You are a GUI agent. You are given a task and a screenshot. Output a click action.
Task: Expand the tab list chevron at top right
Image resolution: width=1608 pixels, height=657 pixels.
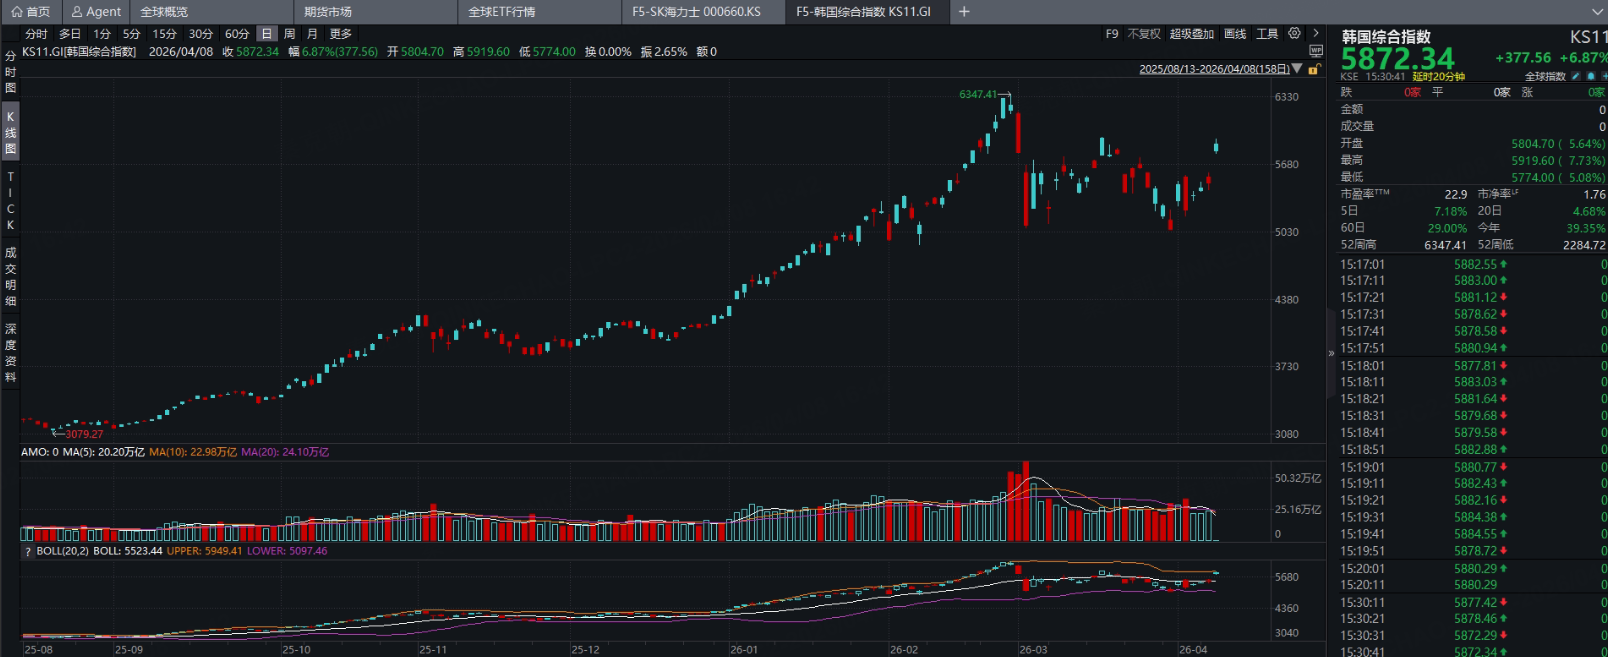click(1598, 12)
